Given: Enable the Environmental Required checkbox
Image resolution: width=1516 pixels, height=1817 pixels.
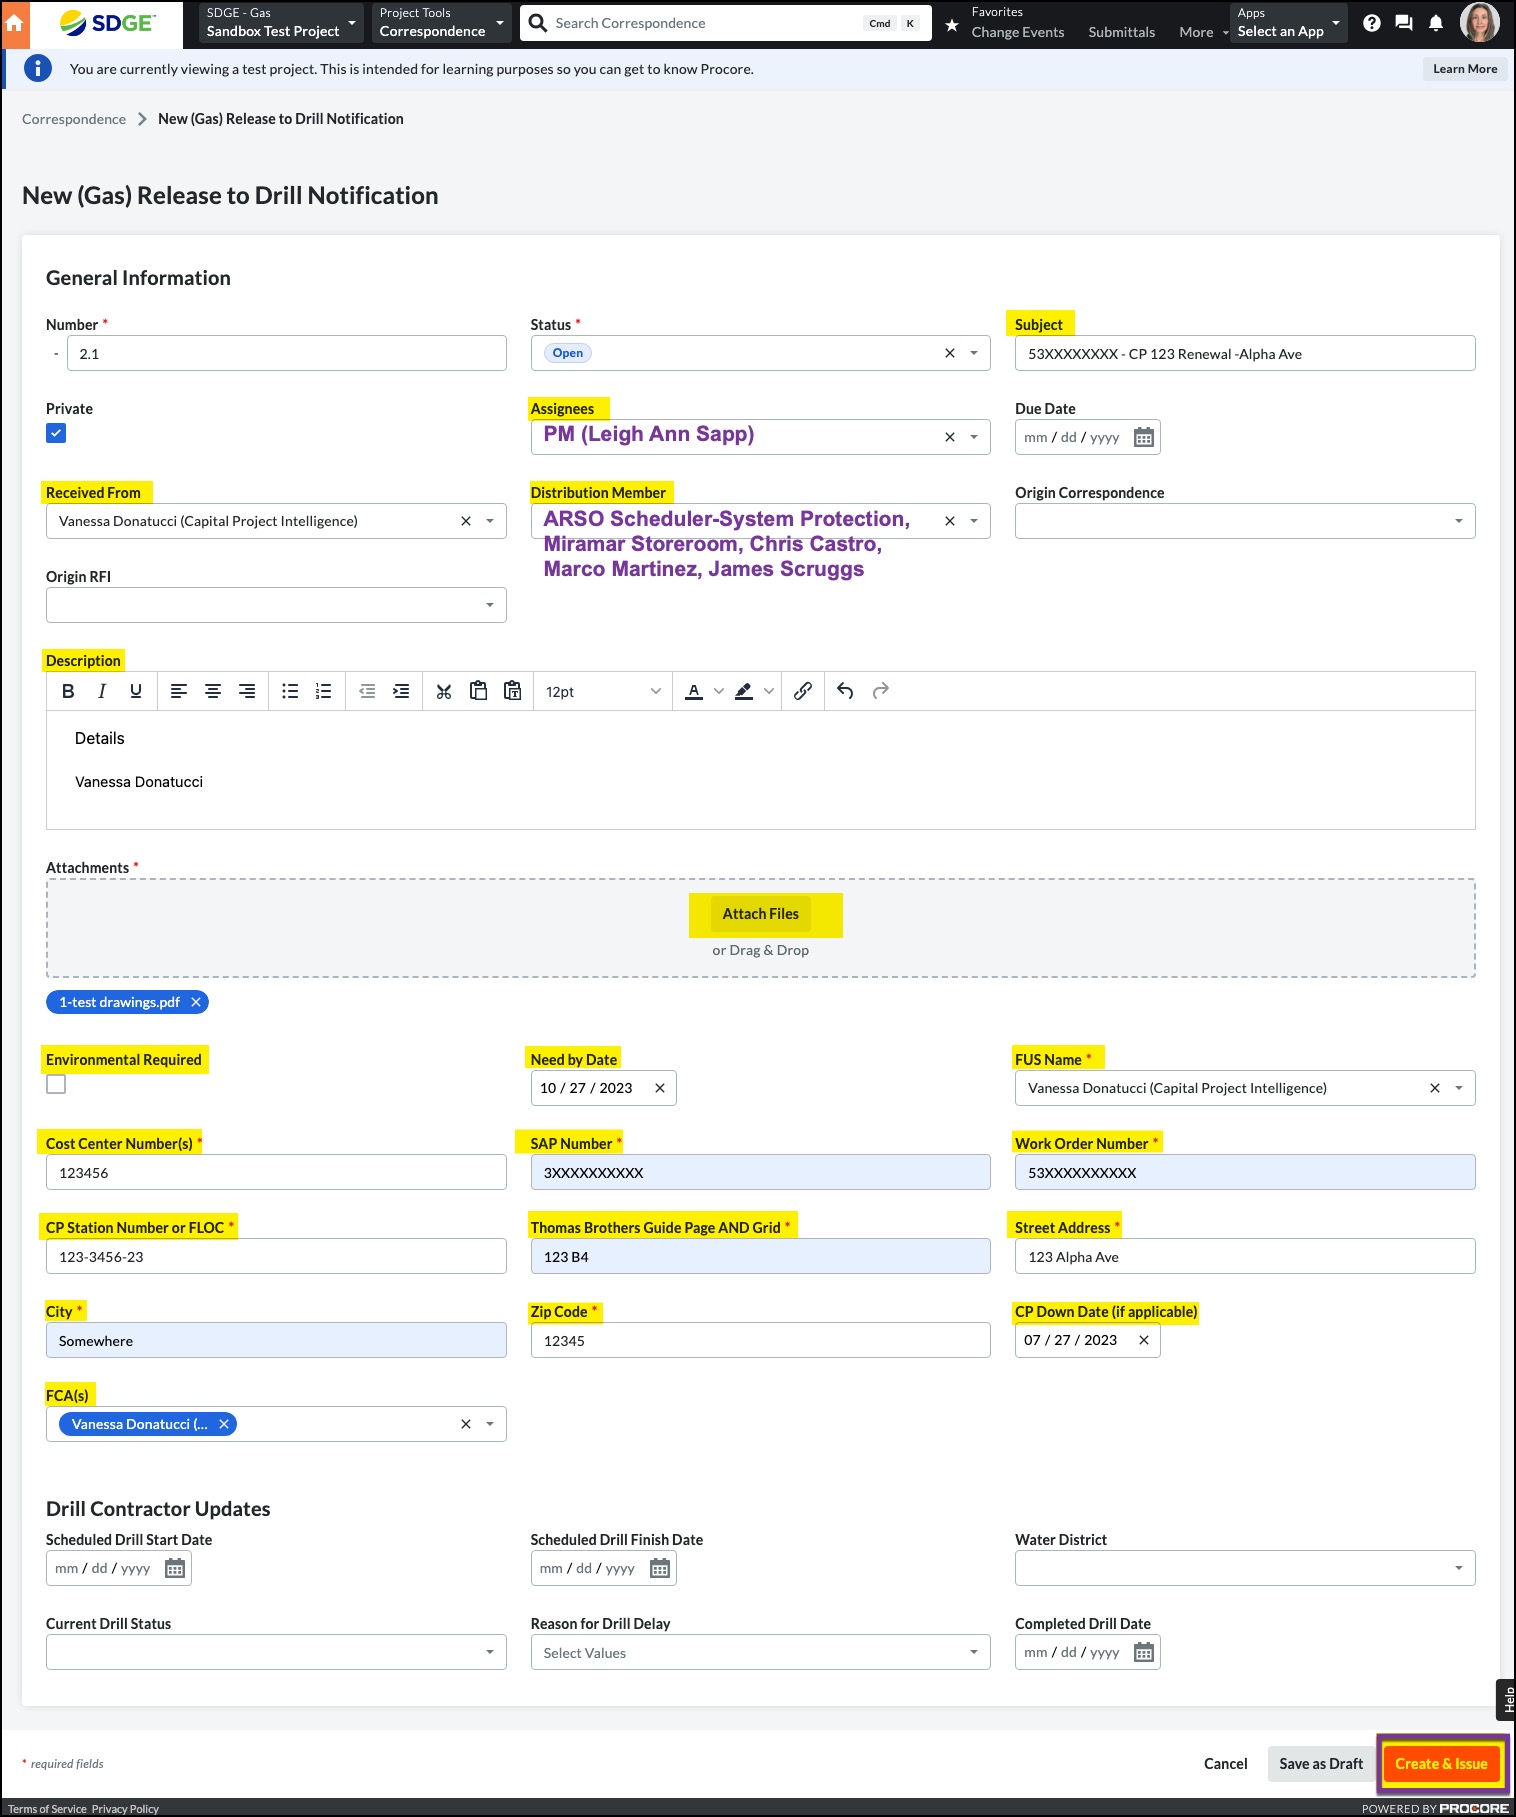Looking at the screenshot, I should click(56, 1084).
